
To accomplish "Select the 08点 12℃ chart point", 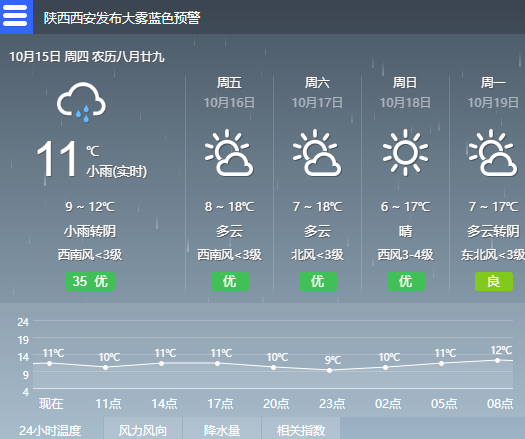I will 498,360.
